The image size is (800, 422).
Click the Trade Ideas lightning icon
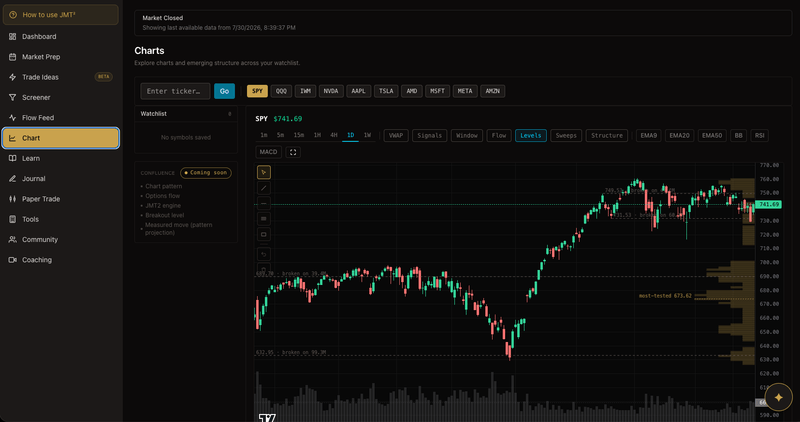coord(12,77)
